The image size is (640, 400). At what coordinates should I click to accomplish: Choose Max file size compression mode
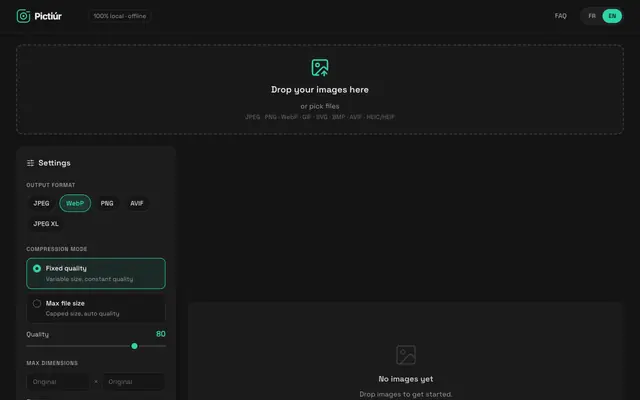click(x=96, y=308)
